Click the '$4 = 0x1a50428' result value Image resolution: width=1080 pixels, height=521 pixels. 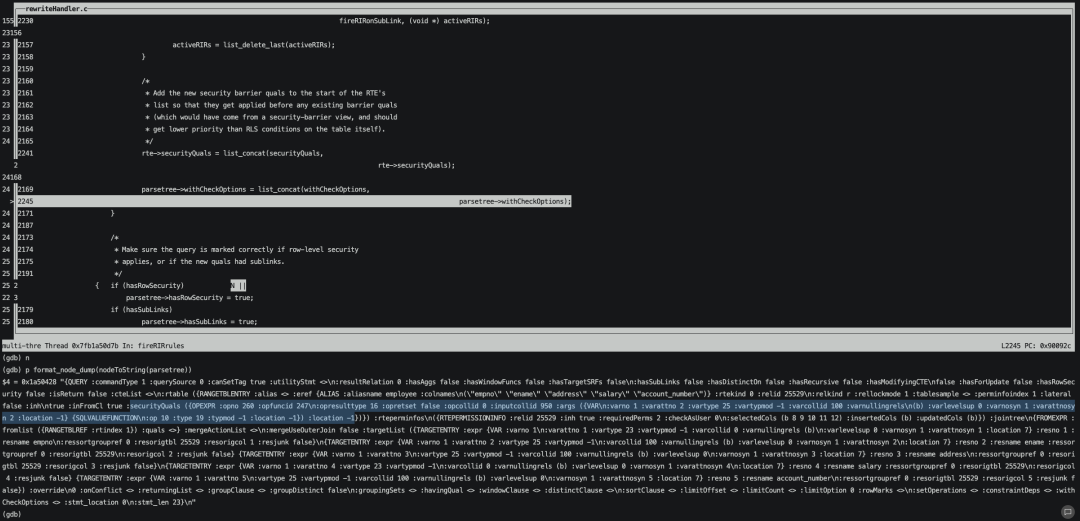30,382
